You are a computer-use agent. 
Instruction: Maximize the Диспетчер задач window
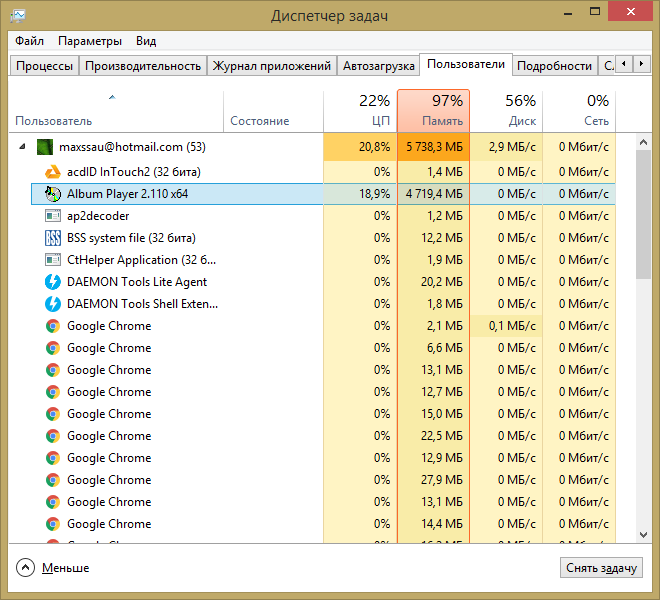point(595,12)
